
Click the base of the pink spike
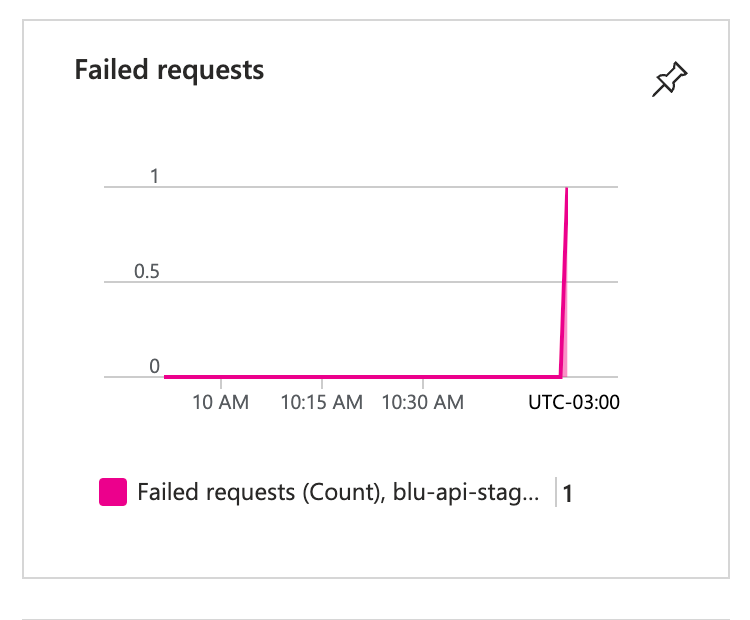coord(561,376)
